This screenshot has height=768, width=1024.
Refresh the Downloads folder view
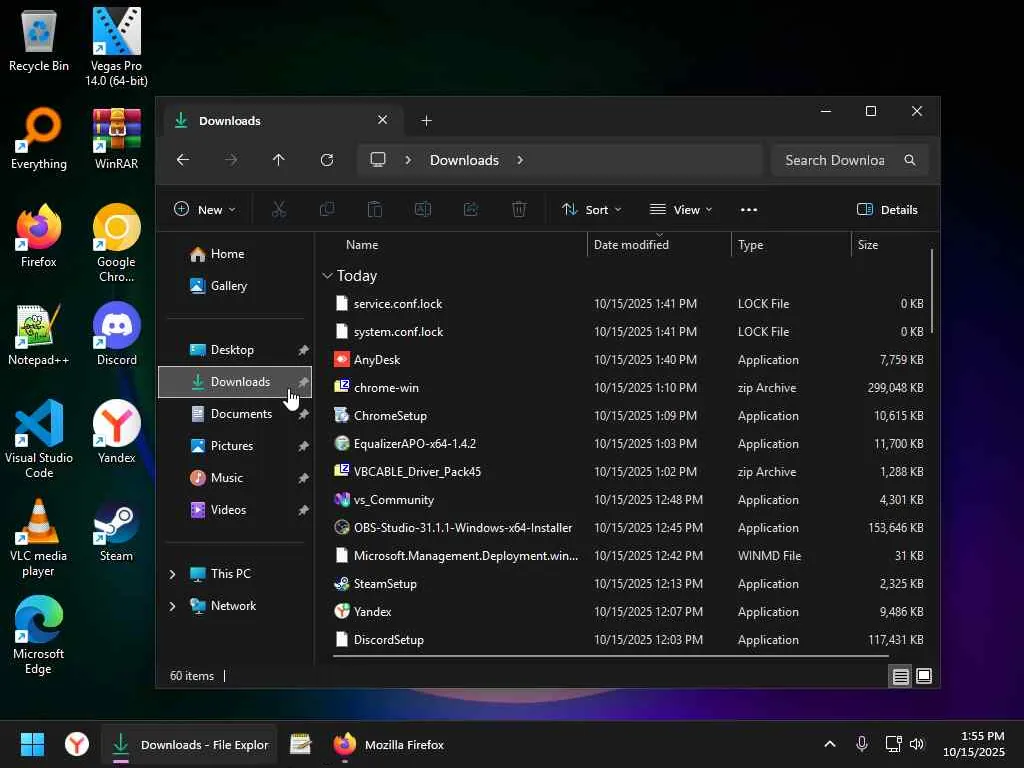click(327, 160)
